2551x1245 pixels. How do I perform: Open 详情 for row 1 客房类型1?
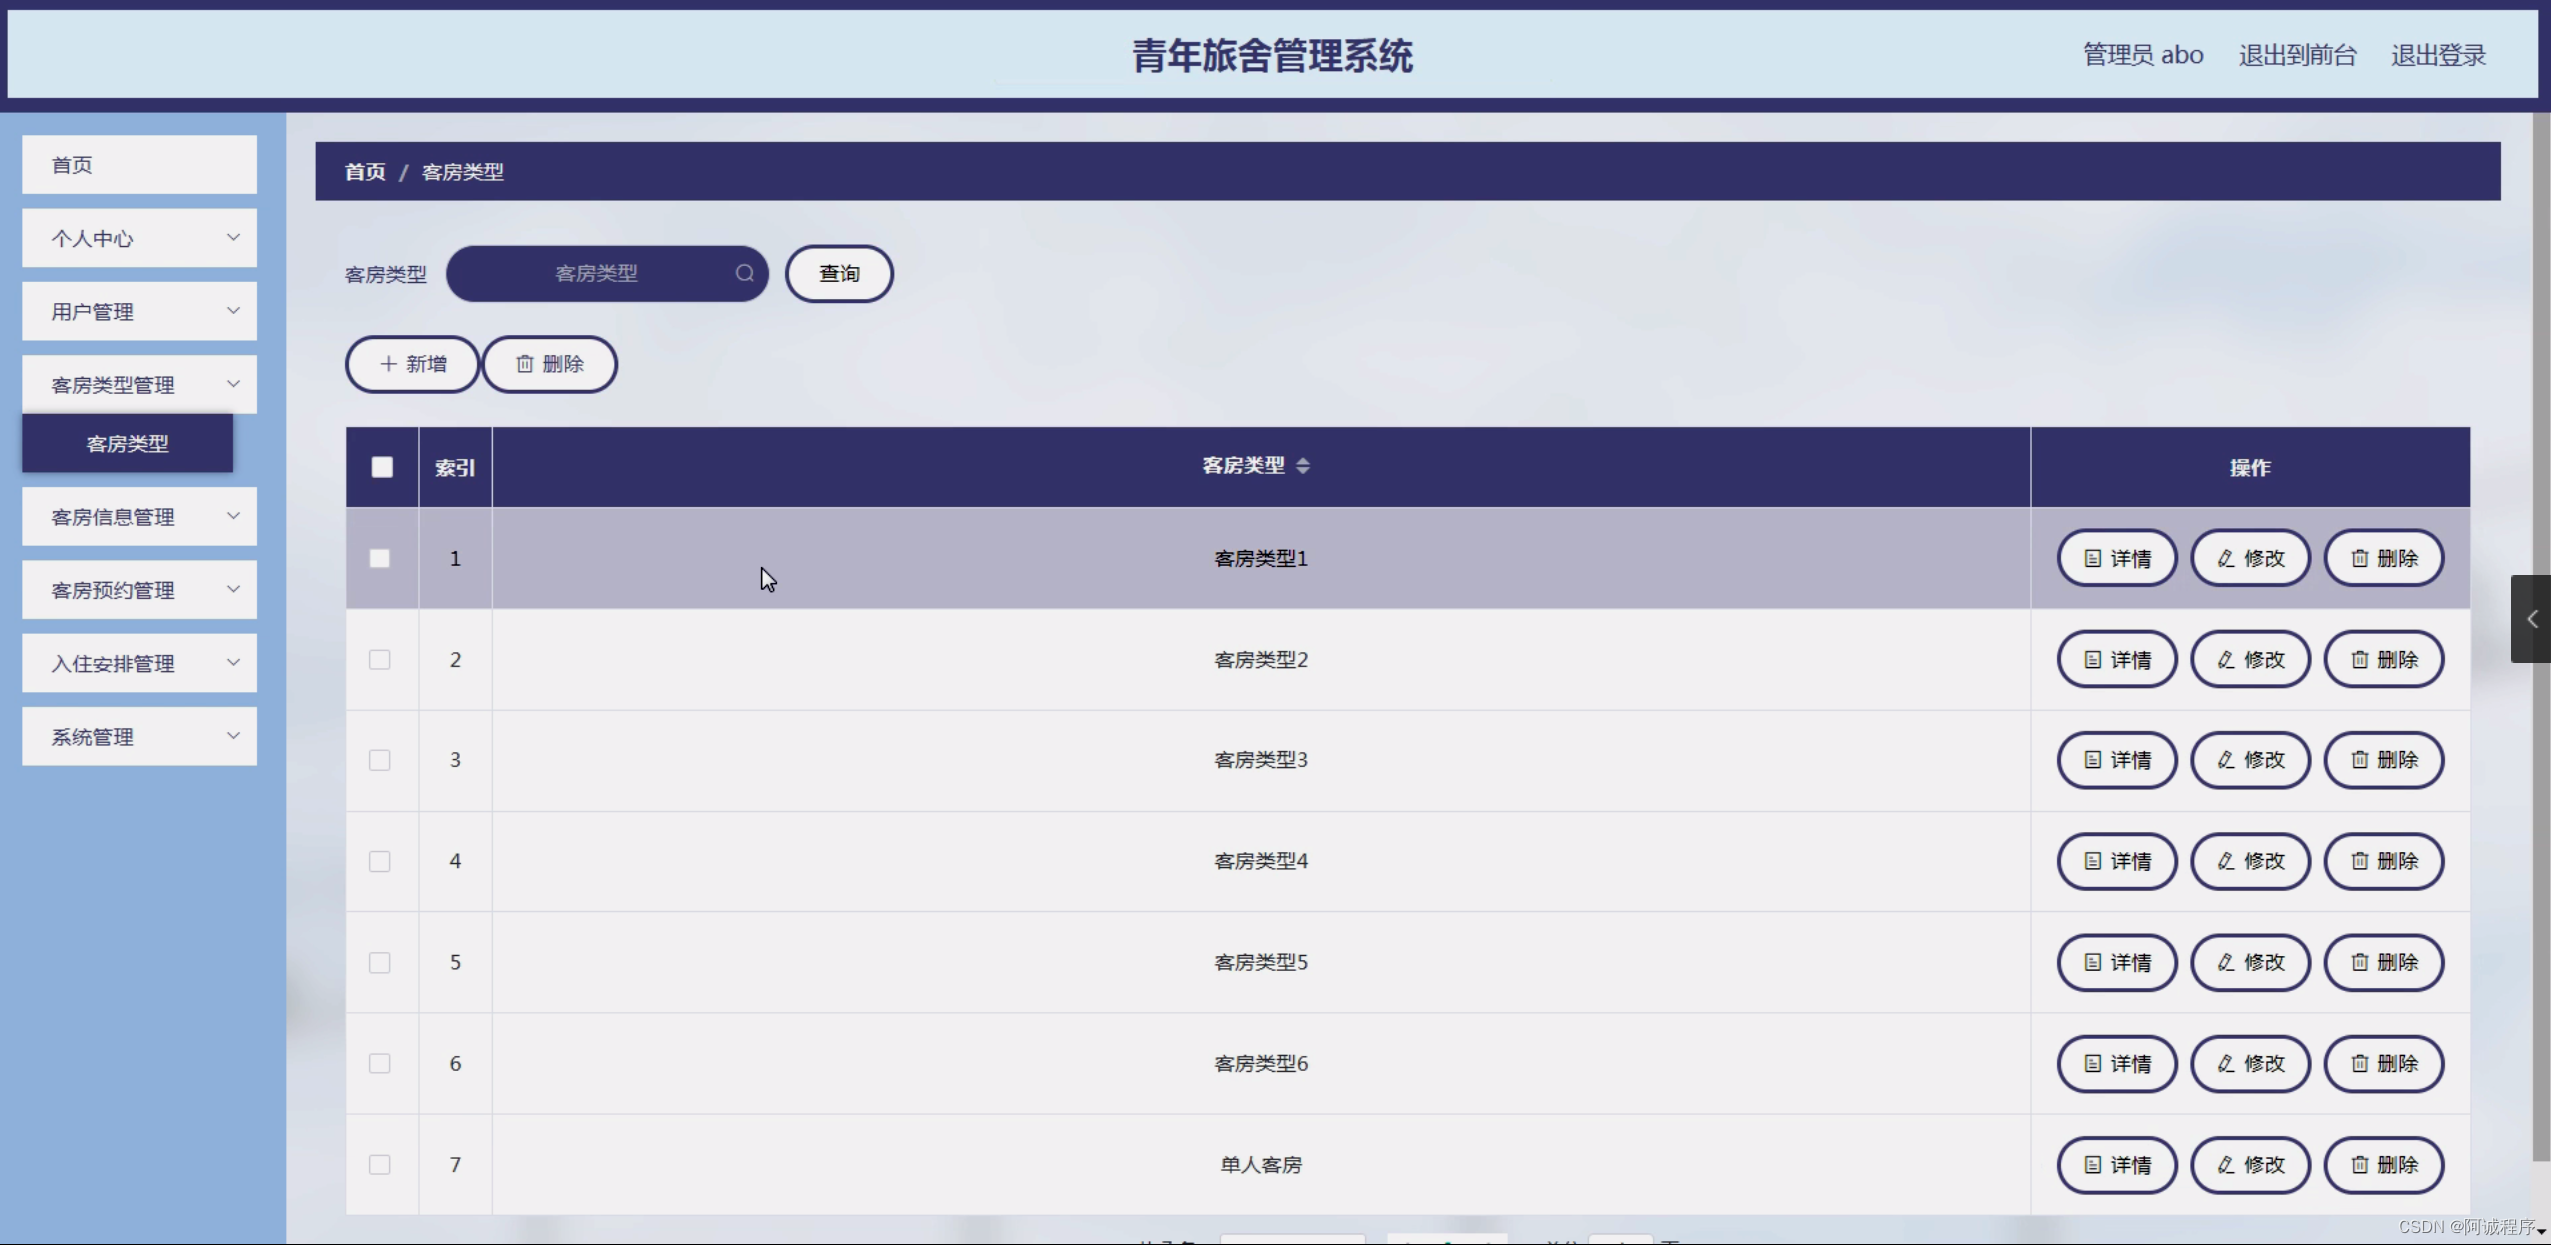2116,558
